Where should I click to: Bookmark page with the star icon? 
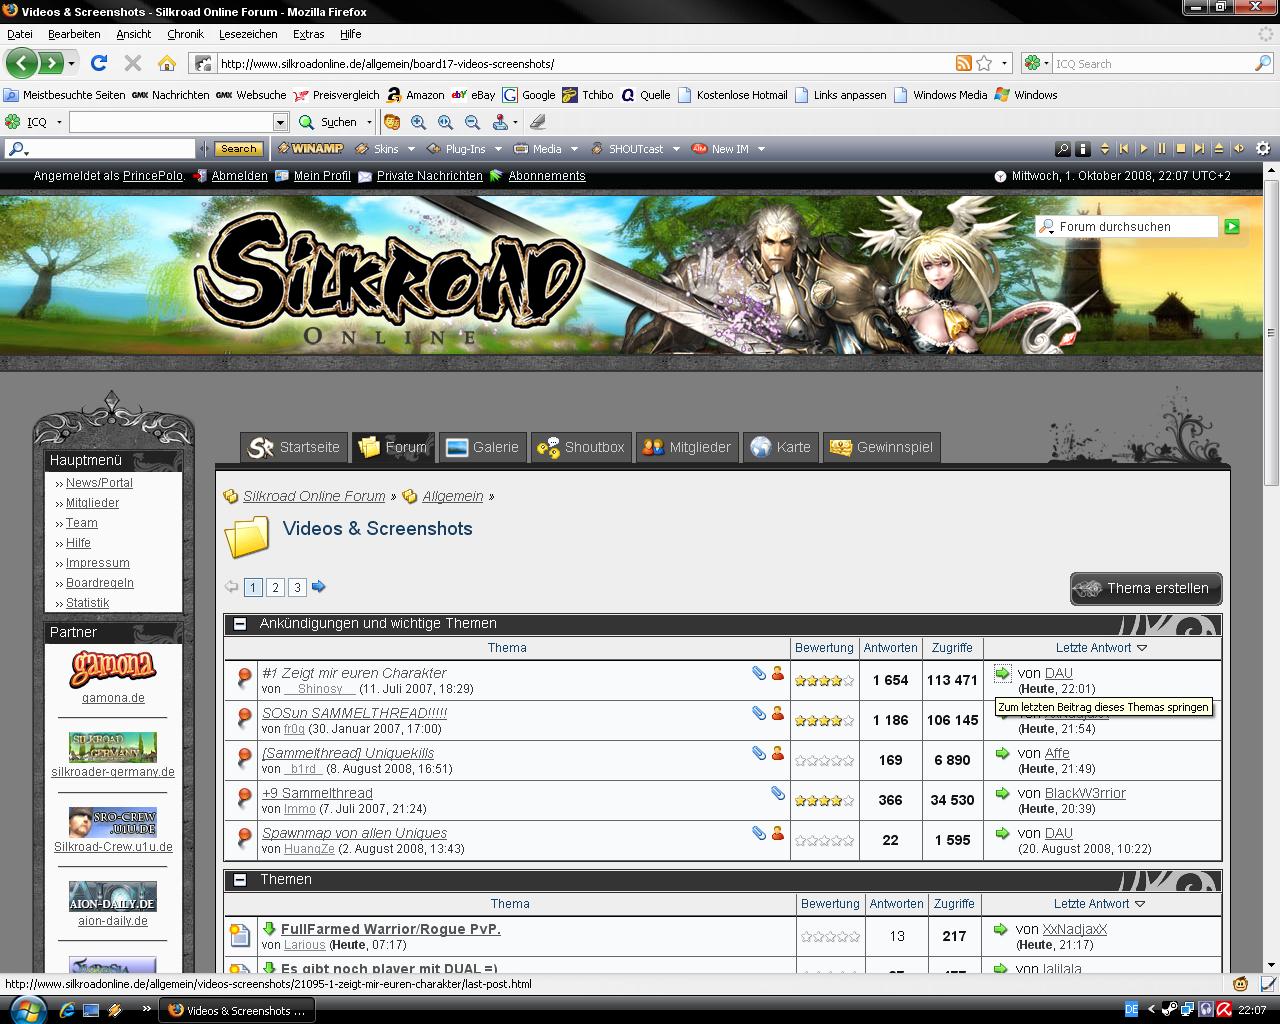984,63
